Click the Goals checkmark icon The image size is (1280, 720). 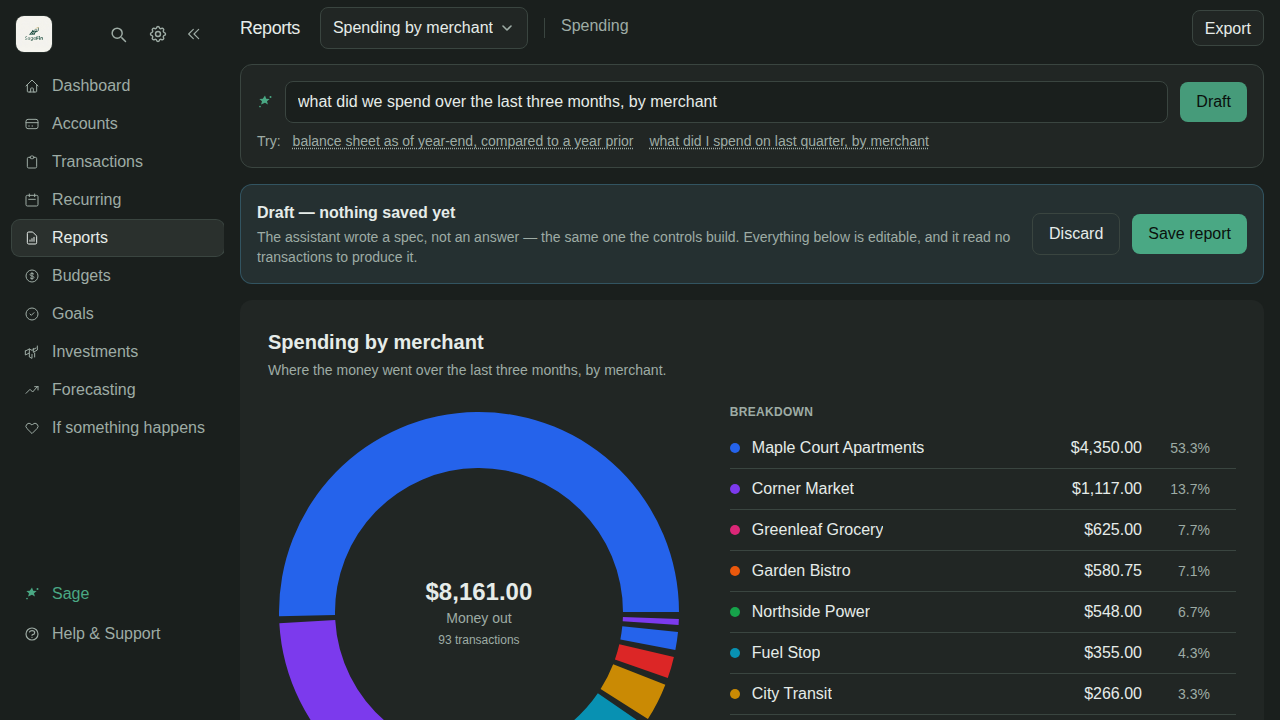[x=32, y=314]
